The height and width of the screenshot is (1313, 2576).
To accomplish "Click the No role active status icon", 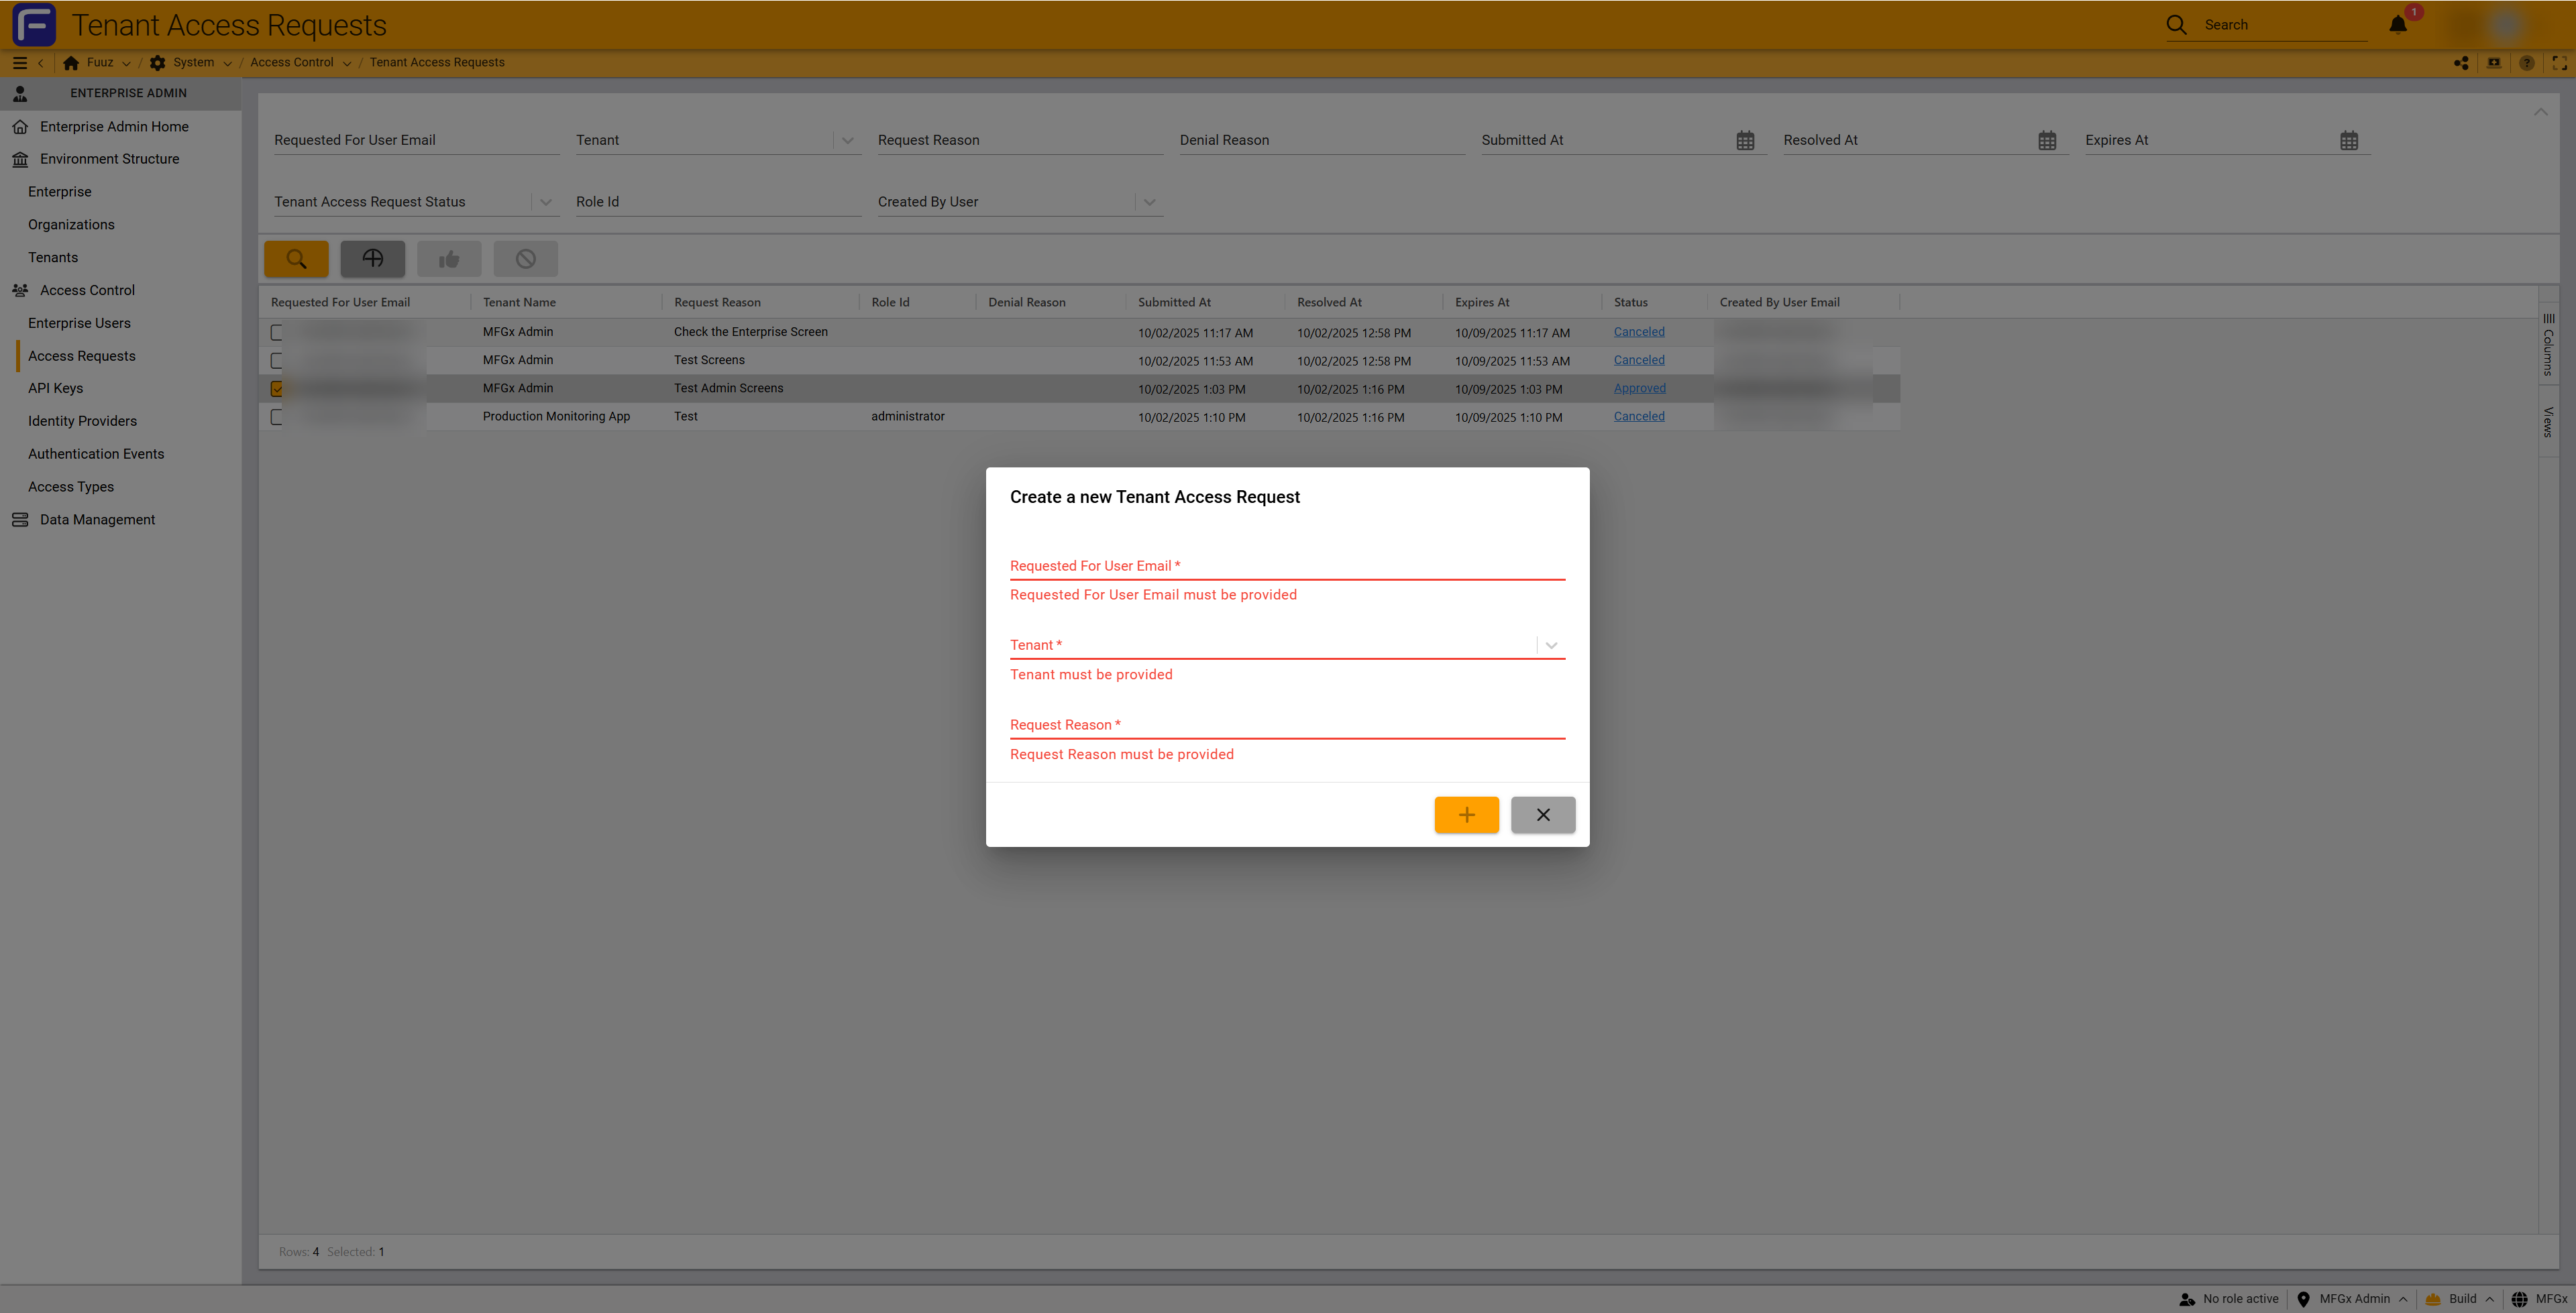I will pos(2187,1299).
